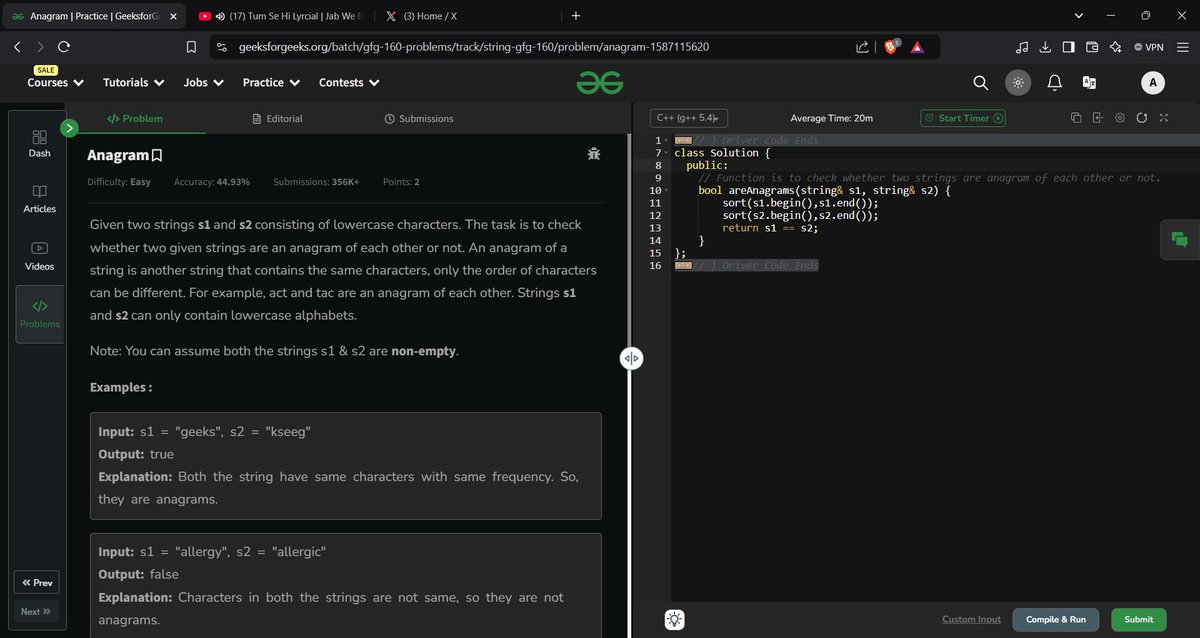Open Videos in the left sidebar
The height and width of the screenshot is (638, 1200).
tap(39, 256)
